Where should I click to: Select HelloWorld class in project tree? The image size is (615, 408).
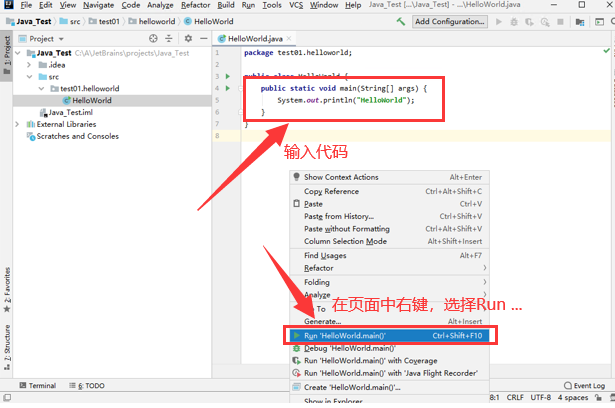coord(112,100)
